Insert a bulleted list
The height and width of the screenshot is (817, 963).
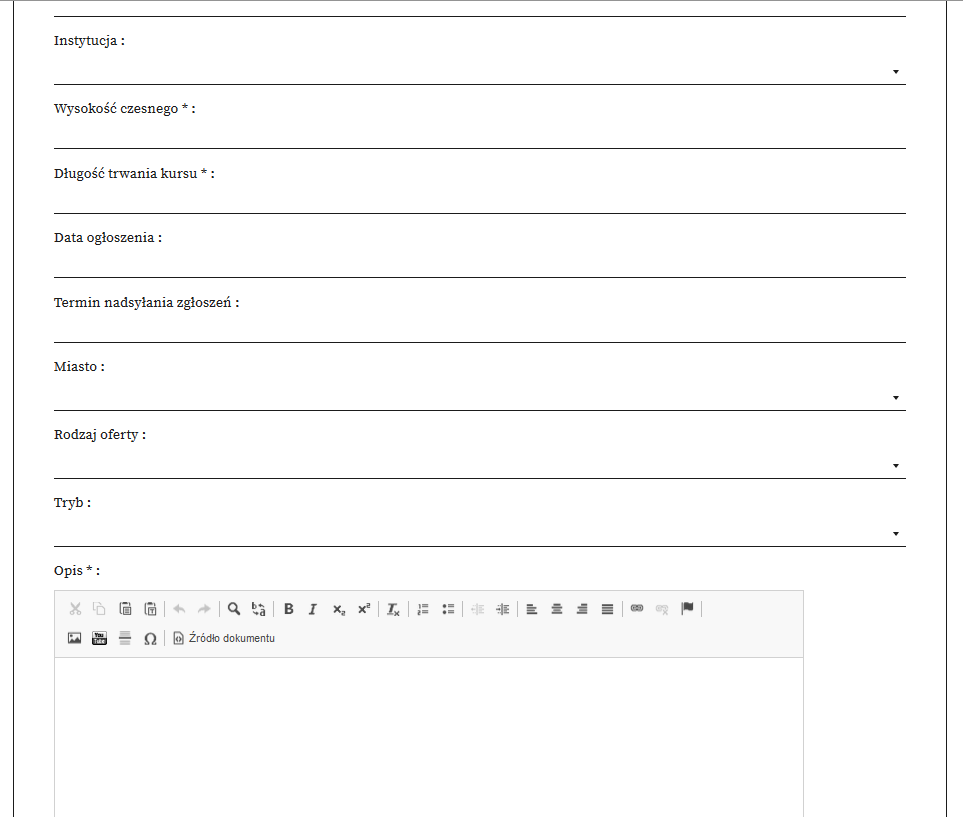(448, 609)
